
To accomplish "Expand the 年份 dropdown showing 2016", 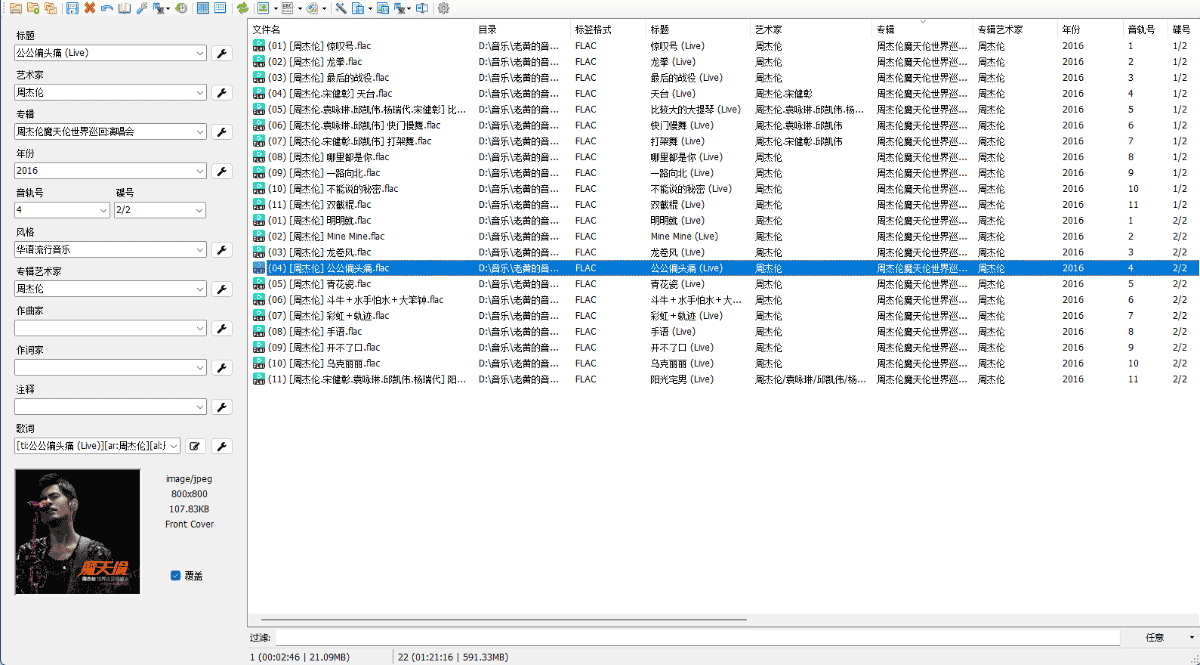I will (199, 171).
